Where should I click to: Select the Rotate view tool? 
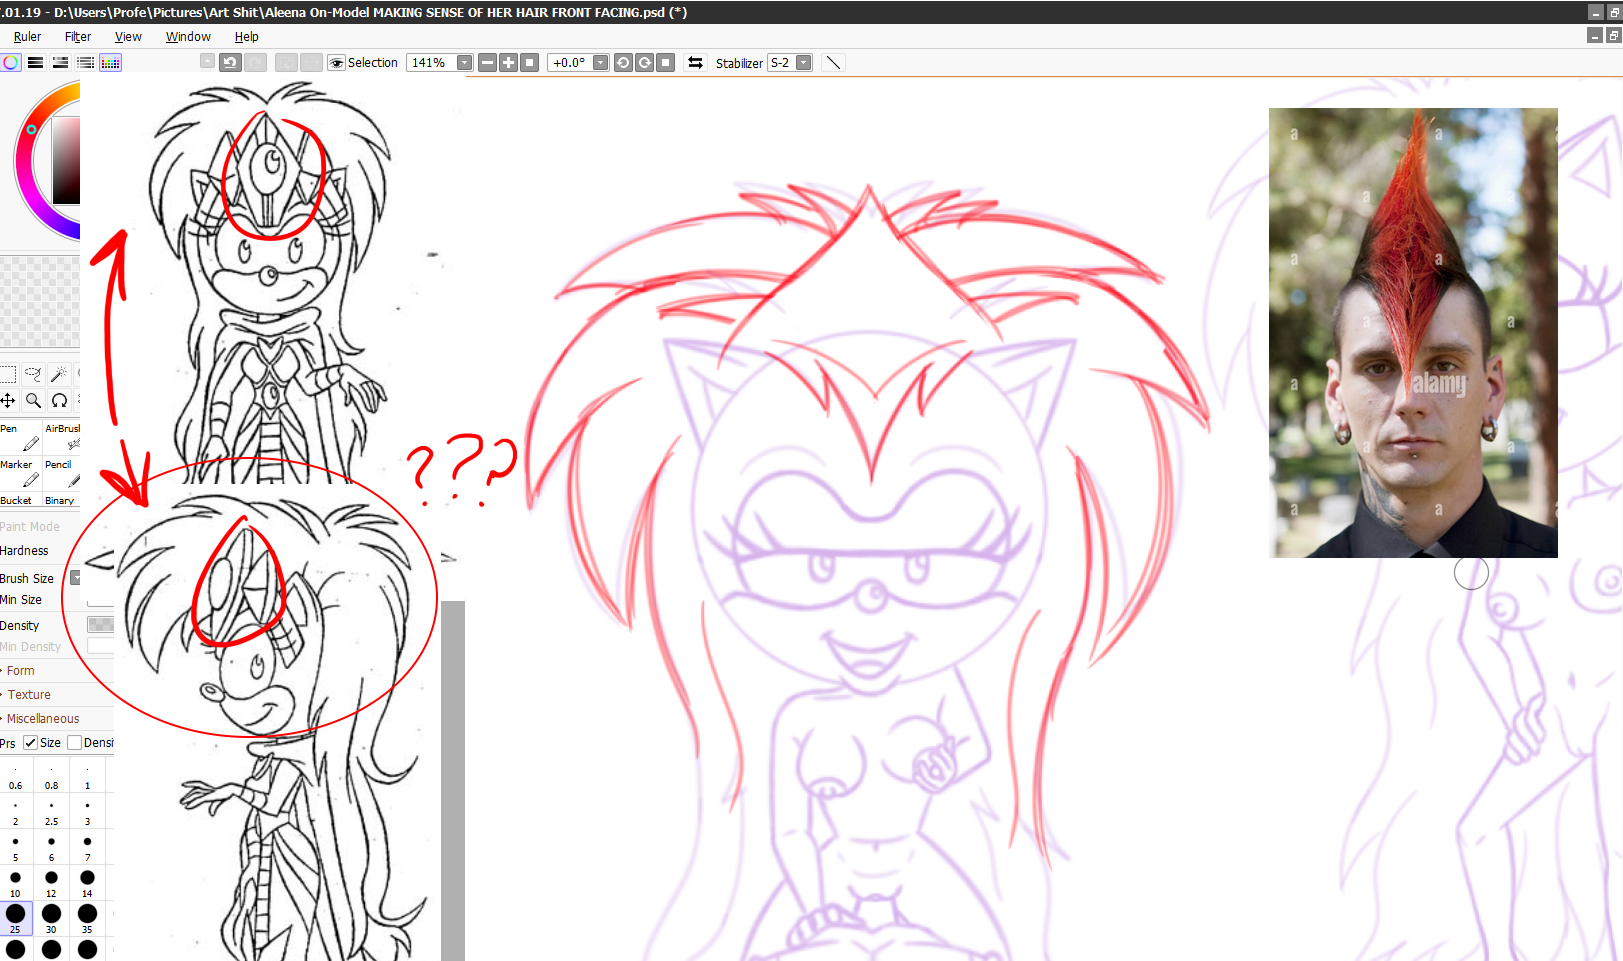pos(59,401)
